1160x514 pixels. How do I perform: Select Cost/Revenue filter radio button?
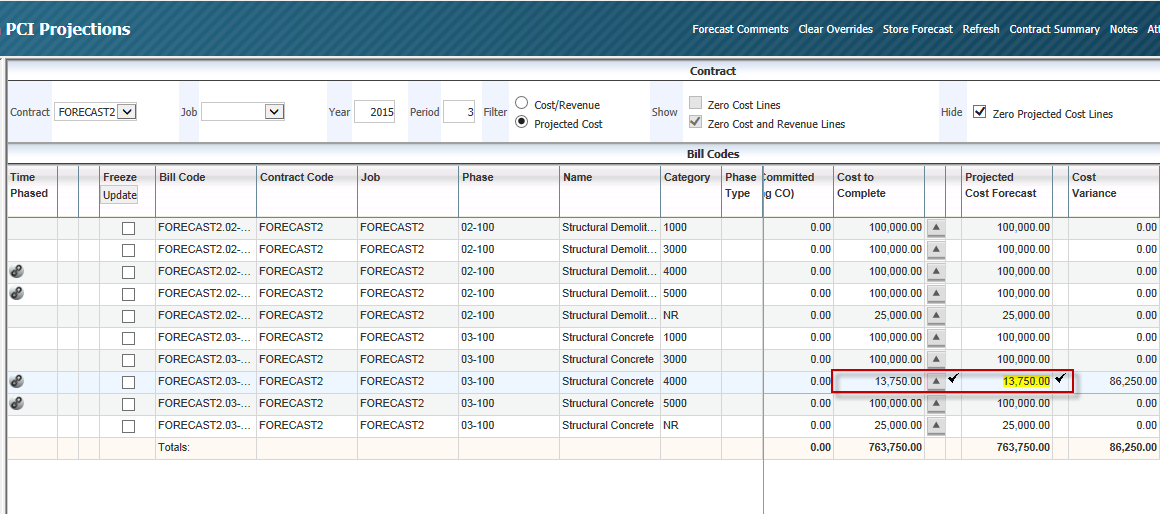(x=522, y=104)
